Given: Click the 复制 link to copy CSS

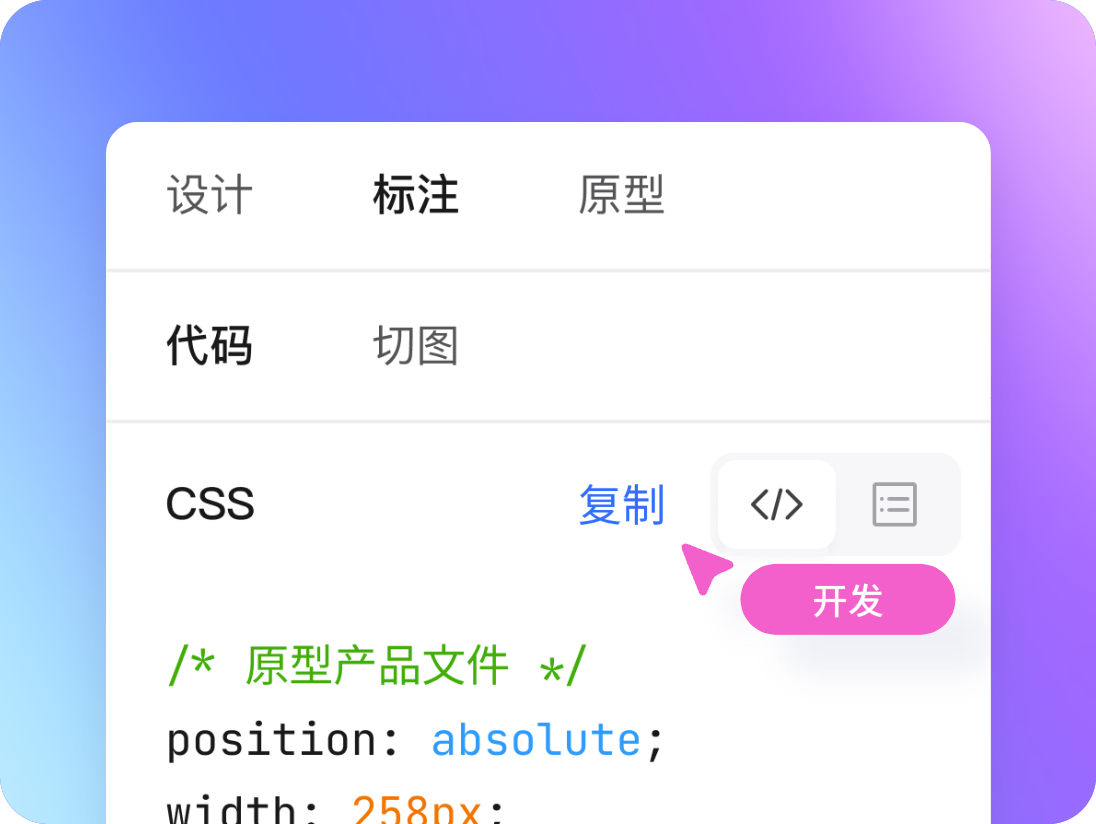Looking at the screenshot, I should [x=621, y=505].
